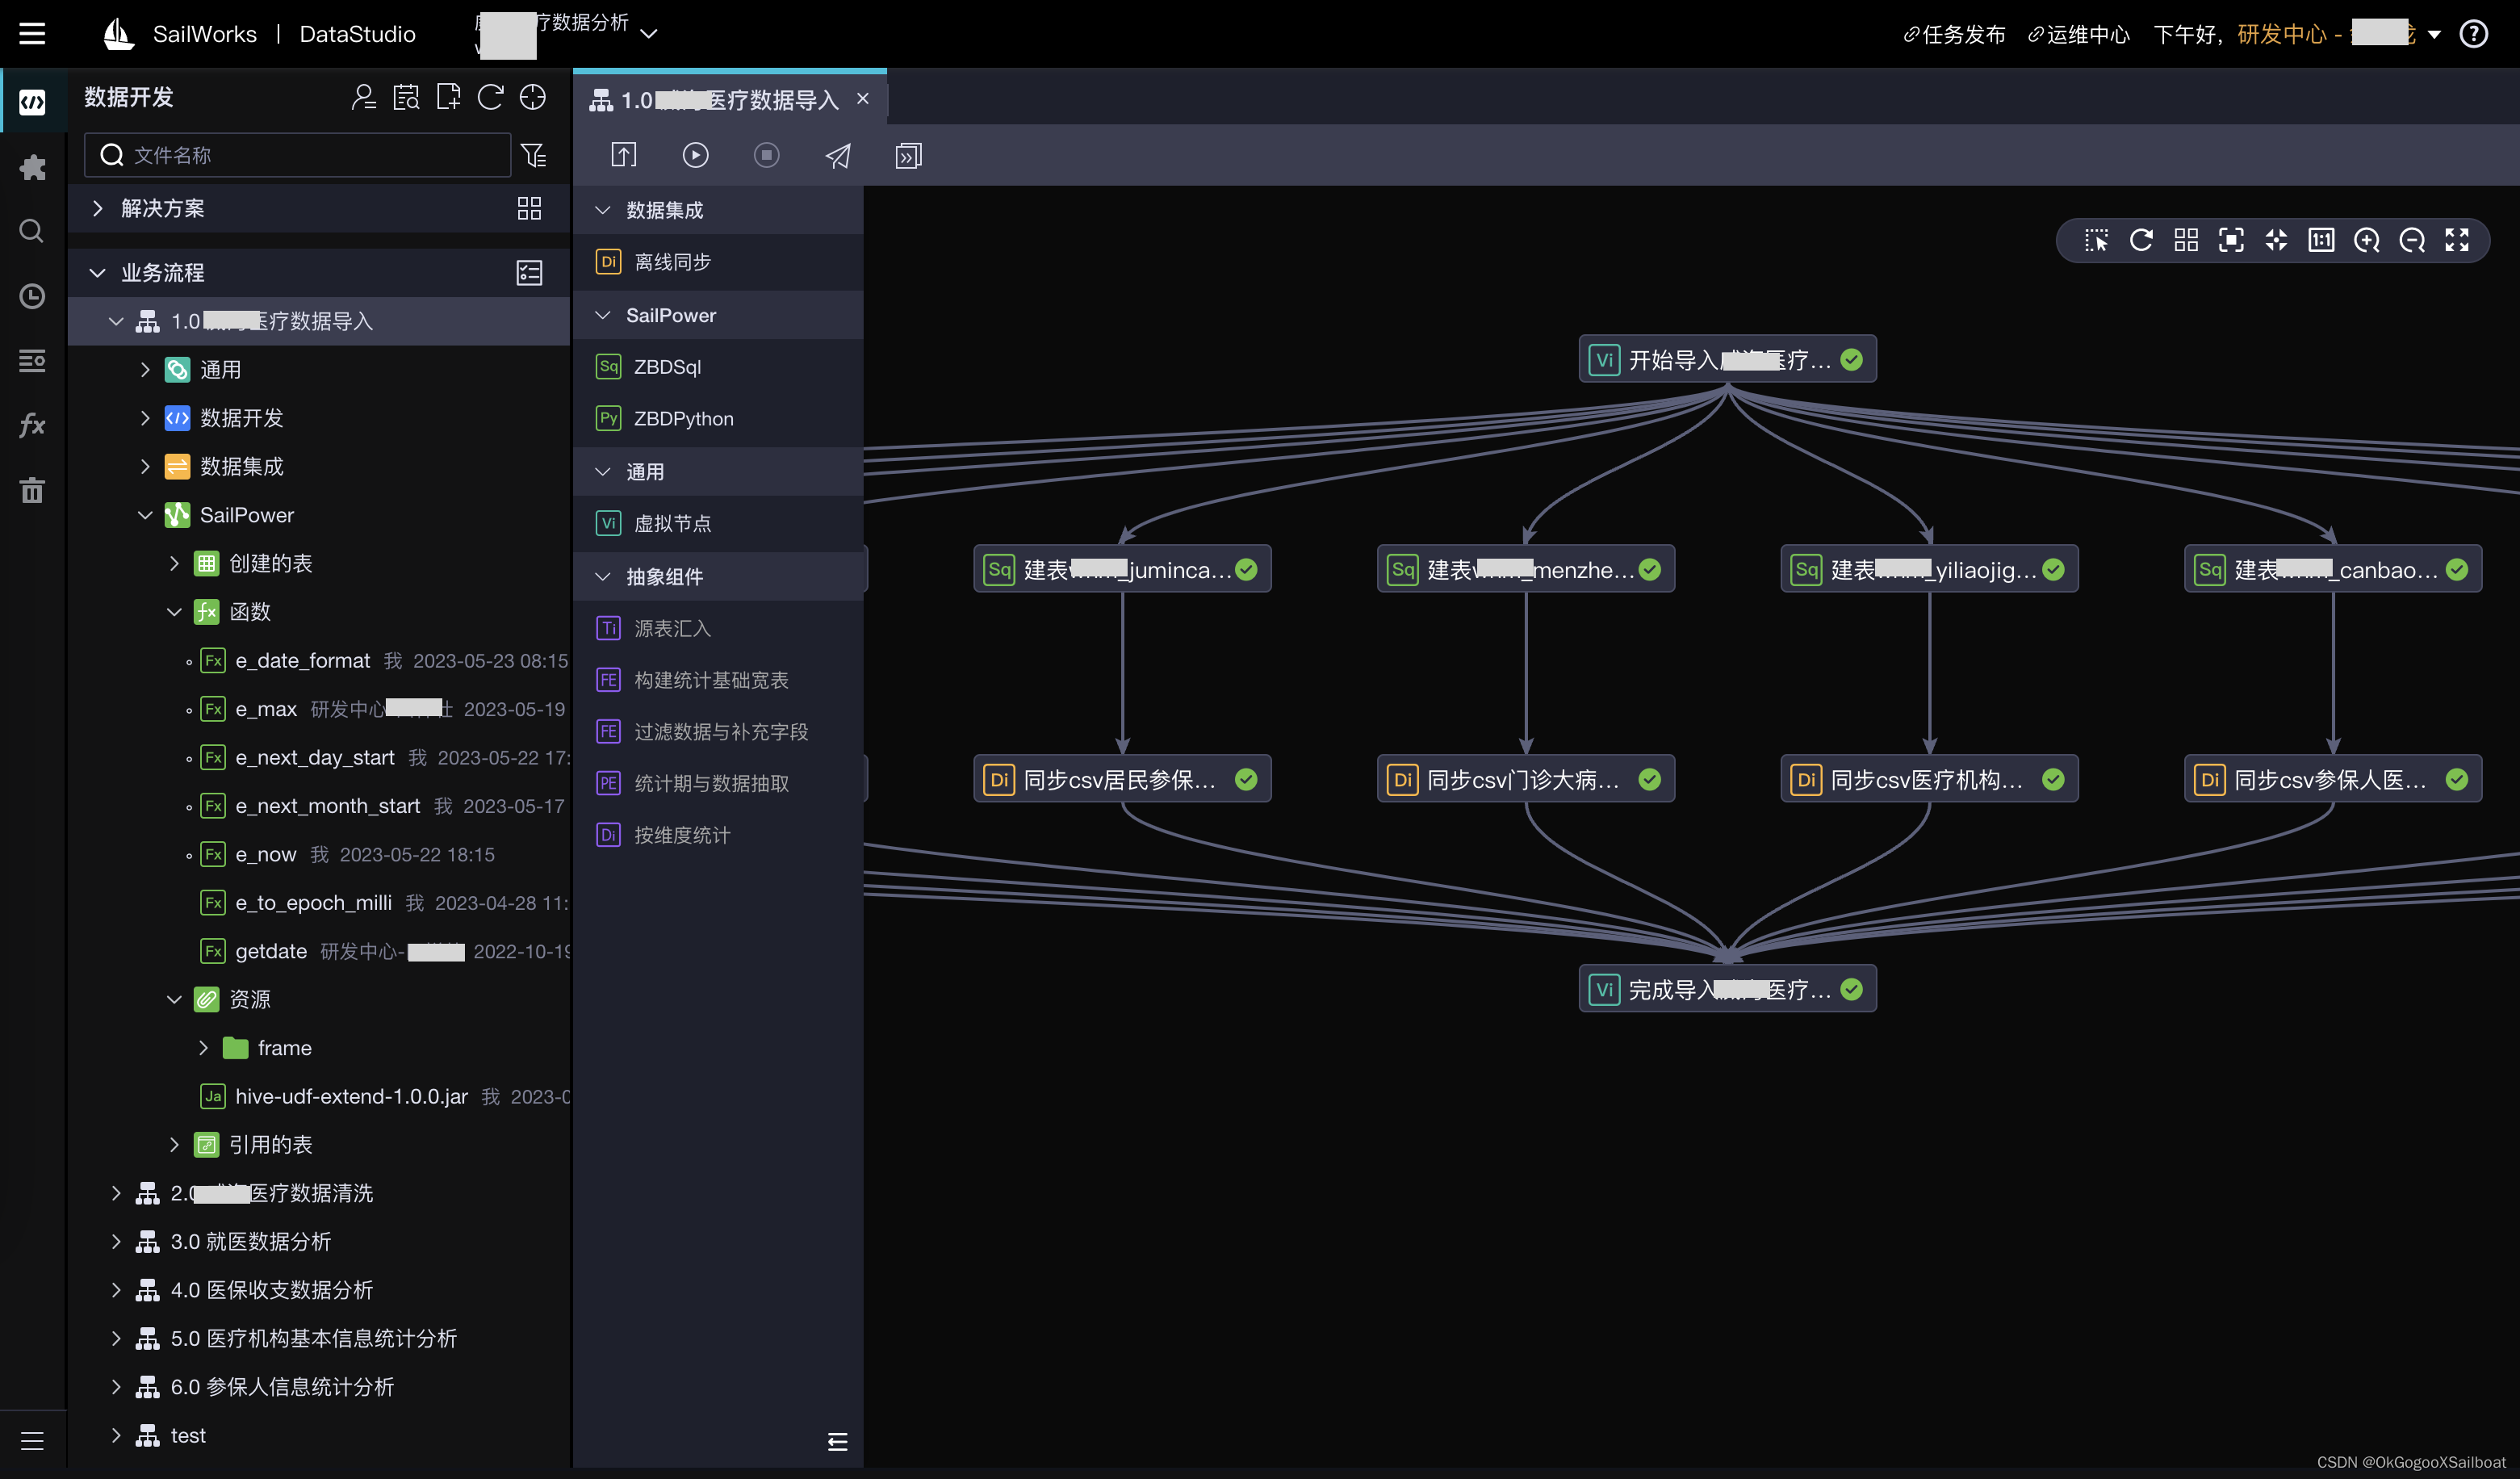Click the schedule/timer icon in toolbar

(x=31, y=294)
